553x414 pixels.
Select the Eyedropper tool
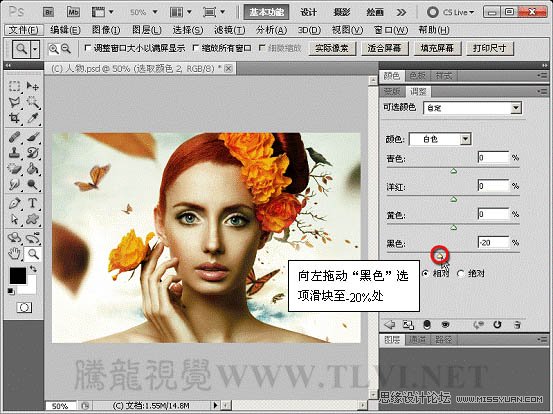coord(32,118)
